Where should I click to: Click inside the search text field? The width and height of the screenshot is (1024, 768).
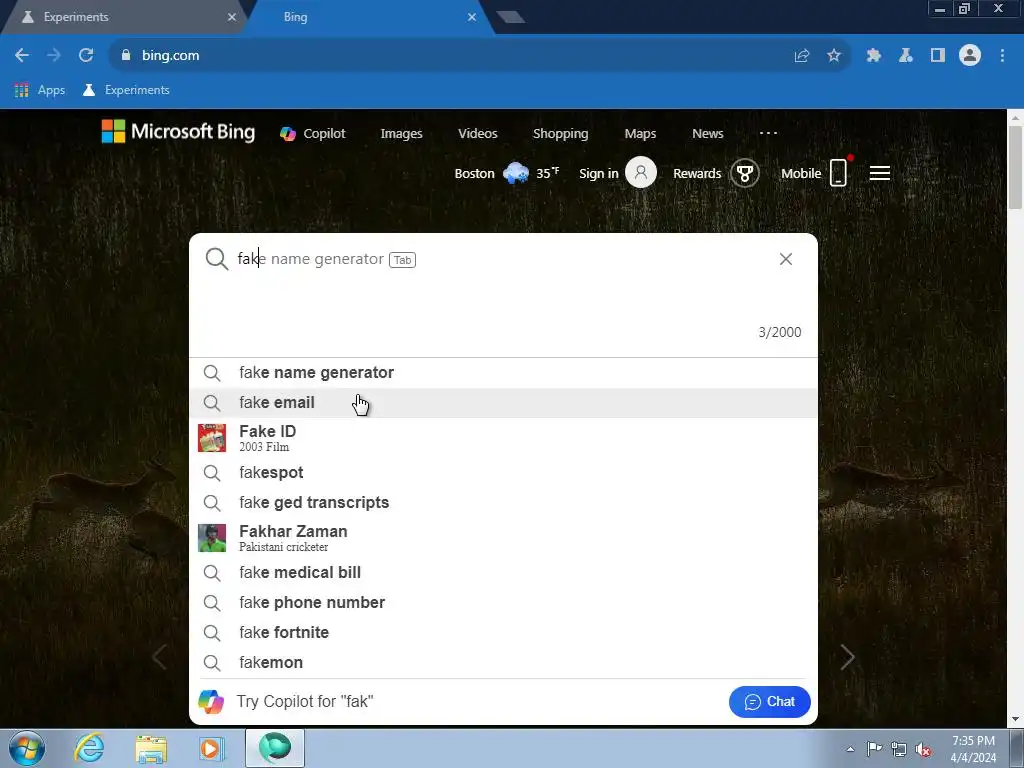pos(503,259)
